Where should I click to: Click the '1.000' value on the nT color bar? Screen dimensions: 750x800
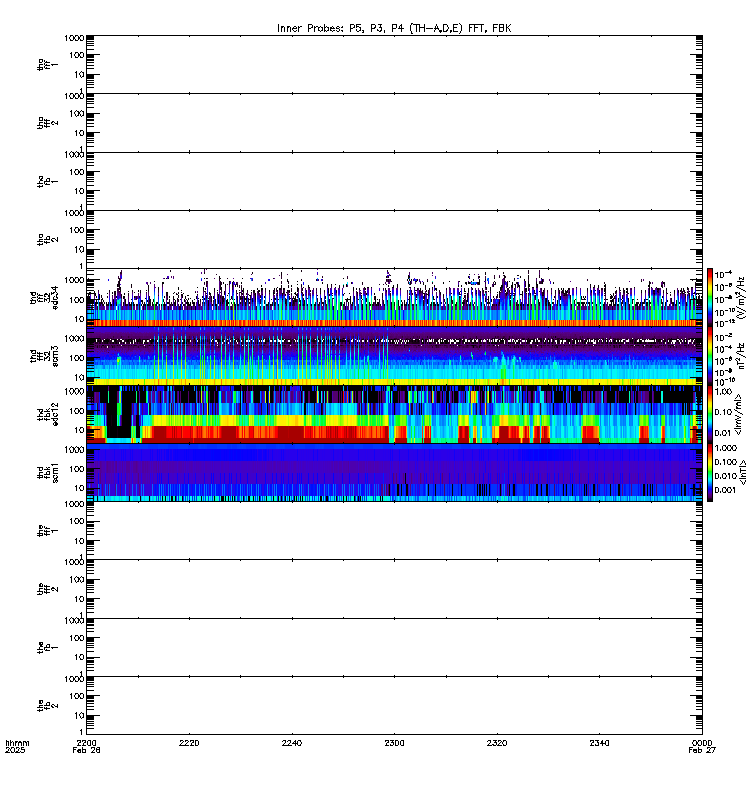coord(726,448)
